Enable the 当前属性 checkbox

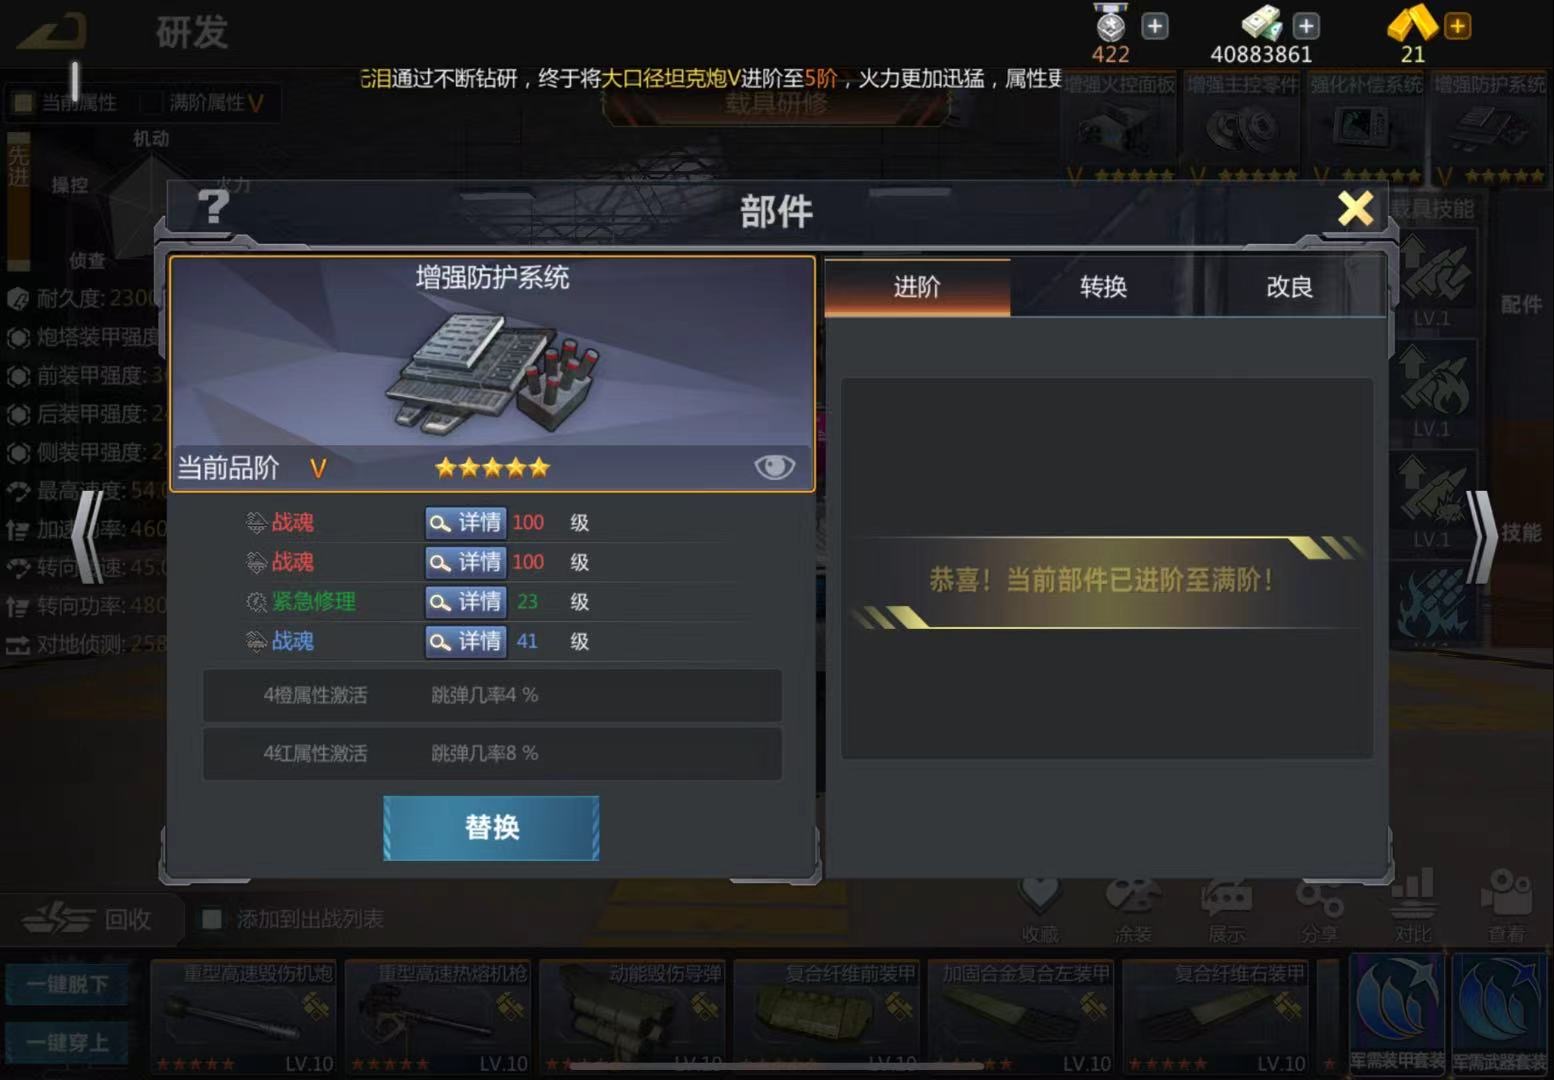tap(22, 102)
